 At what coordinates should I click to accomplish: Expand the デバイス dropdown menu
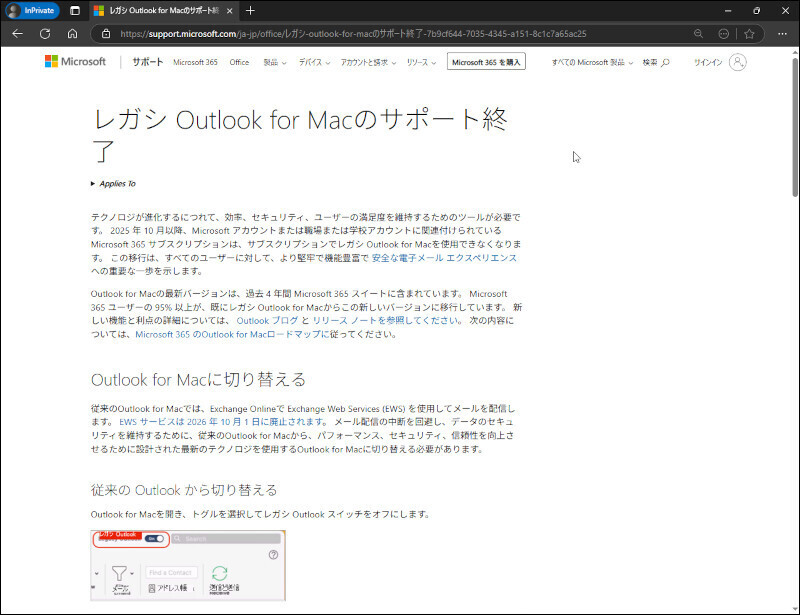click(x=314, y=62)
